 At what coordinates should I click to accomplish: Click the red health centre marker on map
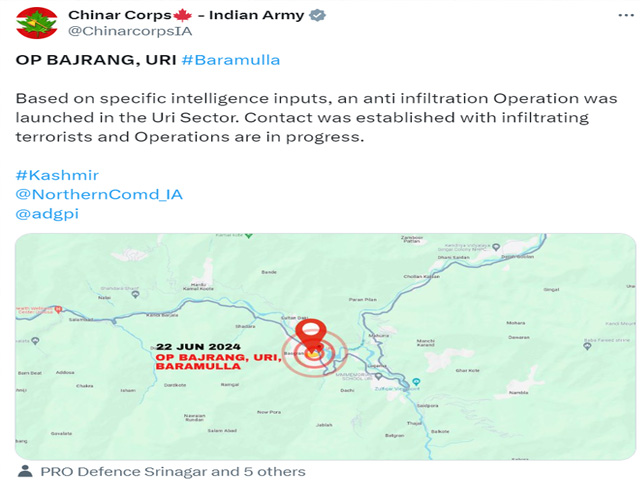pos(58,309)
